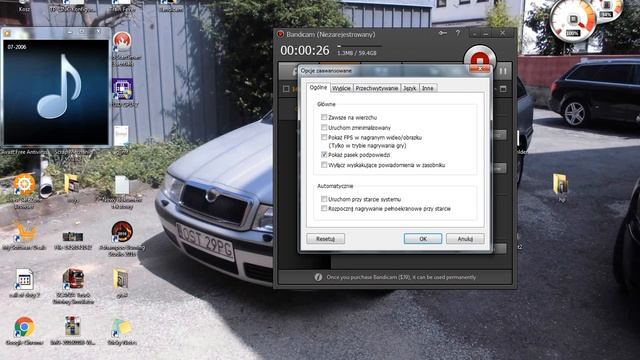
Task: Toggle 'Pokaż FPS w nagranym wideo/obrazku' checkbox
Action: (324, 137)
